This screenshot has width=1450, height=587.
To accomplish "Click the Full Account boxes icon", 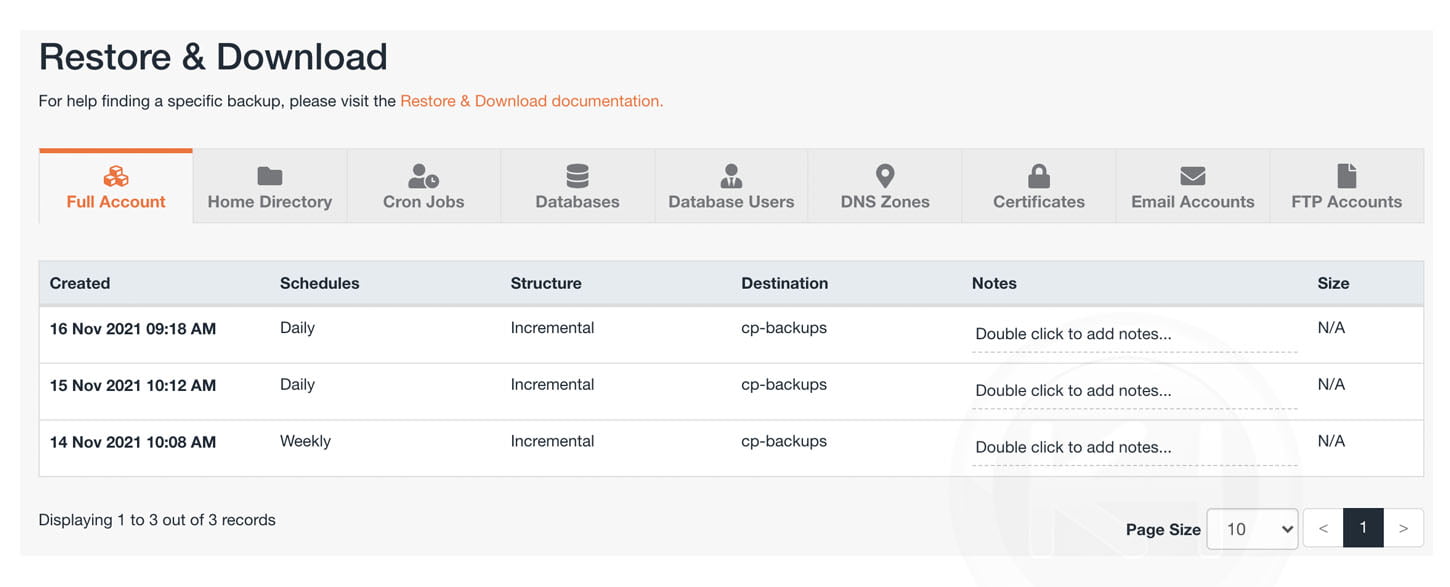I will (116, 177).
